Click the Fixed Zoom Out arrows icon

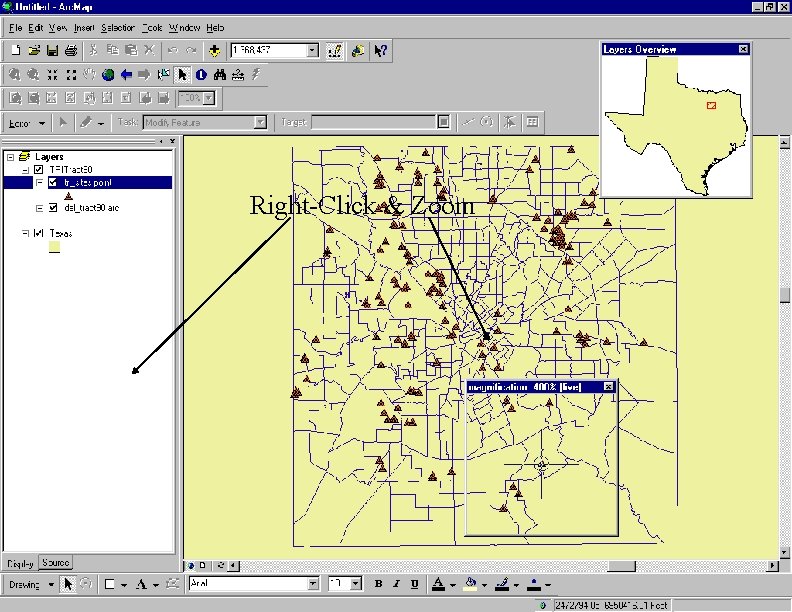tap(71, 75)
